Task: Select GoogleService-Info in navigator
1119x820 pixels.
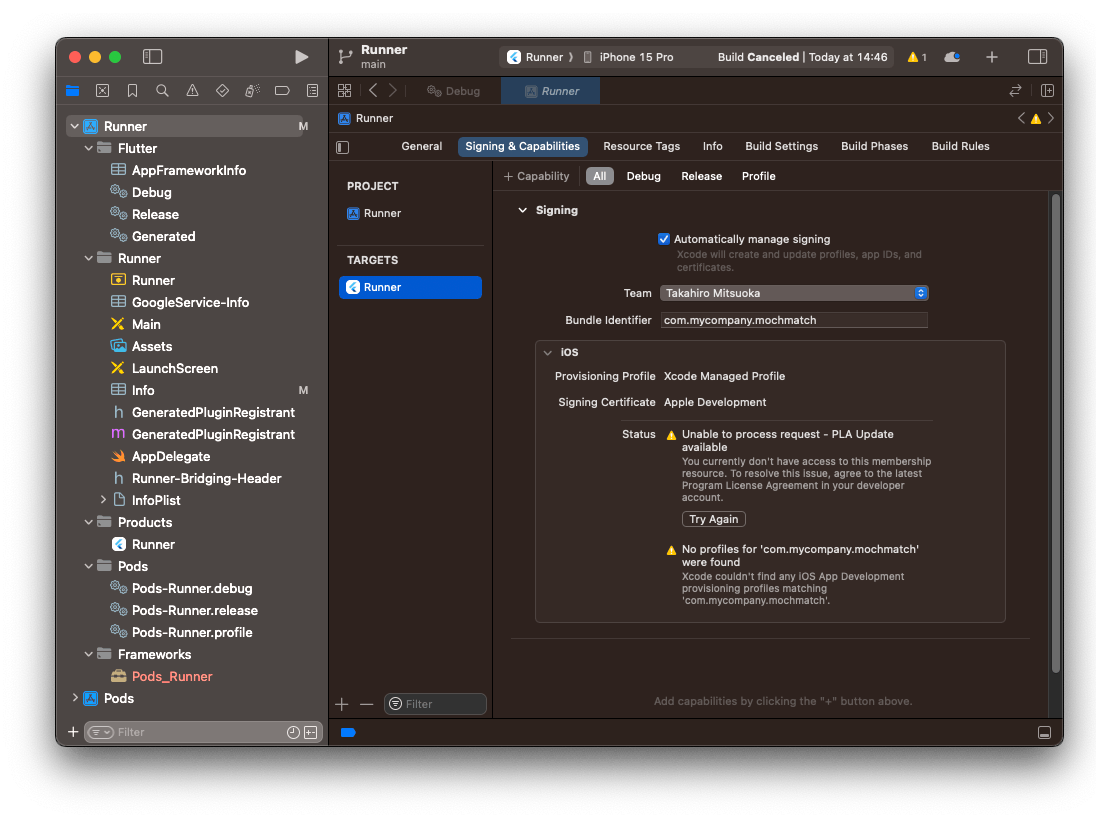Action: coord(190,303)
